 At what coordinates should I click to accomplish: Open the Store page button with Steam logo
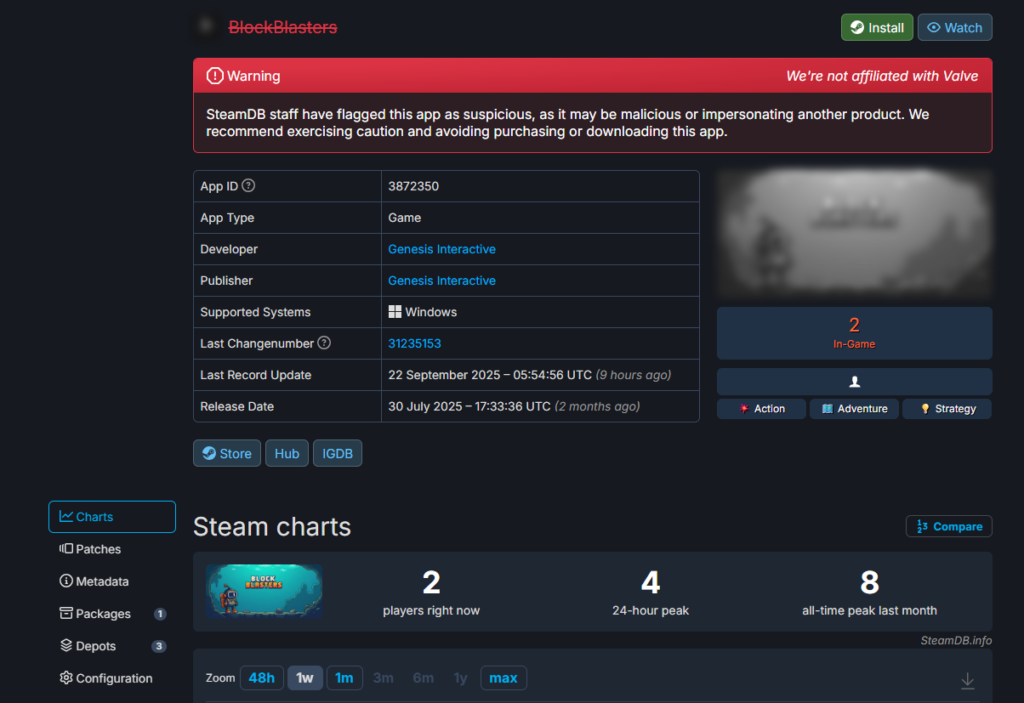point(227,453)
